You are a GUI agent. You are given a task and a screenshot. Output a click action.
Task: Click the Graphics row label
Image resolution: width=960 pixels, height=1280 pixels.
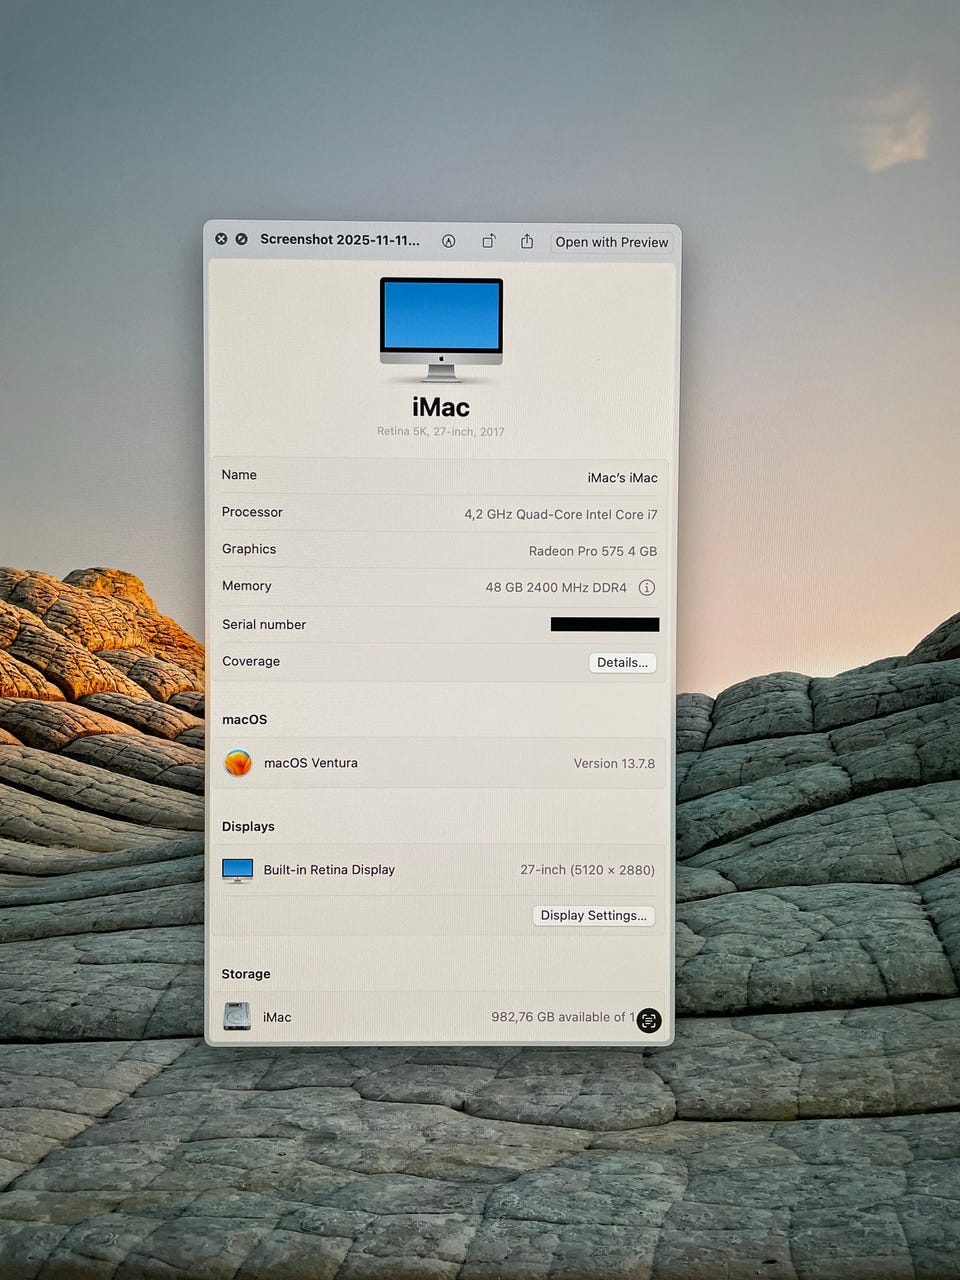249,549
